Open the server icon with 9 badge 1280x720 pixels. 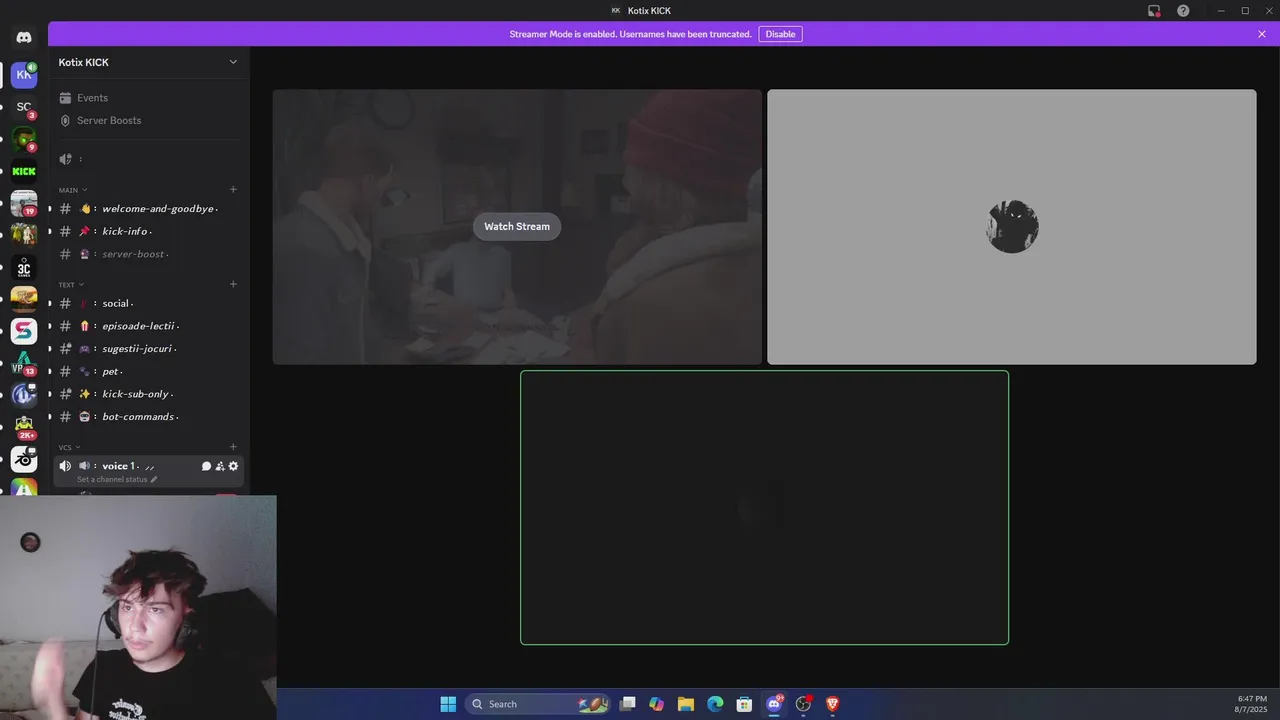(x=24, y=139)
